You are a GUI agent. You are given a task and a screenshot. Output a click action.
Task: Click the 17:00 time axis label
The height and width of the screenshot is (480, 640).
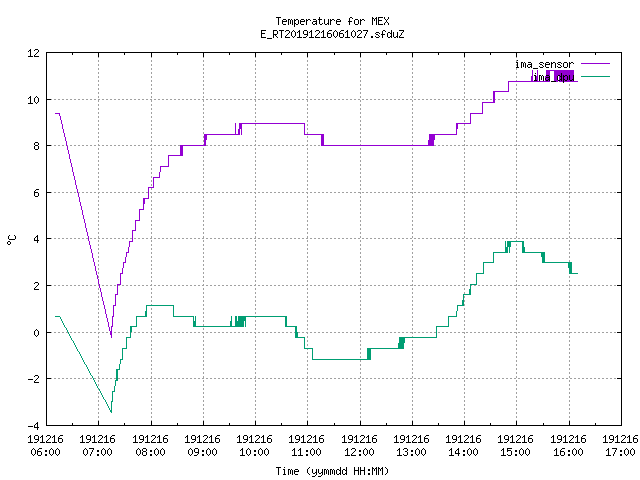click(620, 452)
